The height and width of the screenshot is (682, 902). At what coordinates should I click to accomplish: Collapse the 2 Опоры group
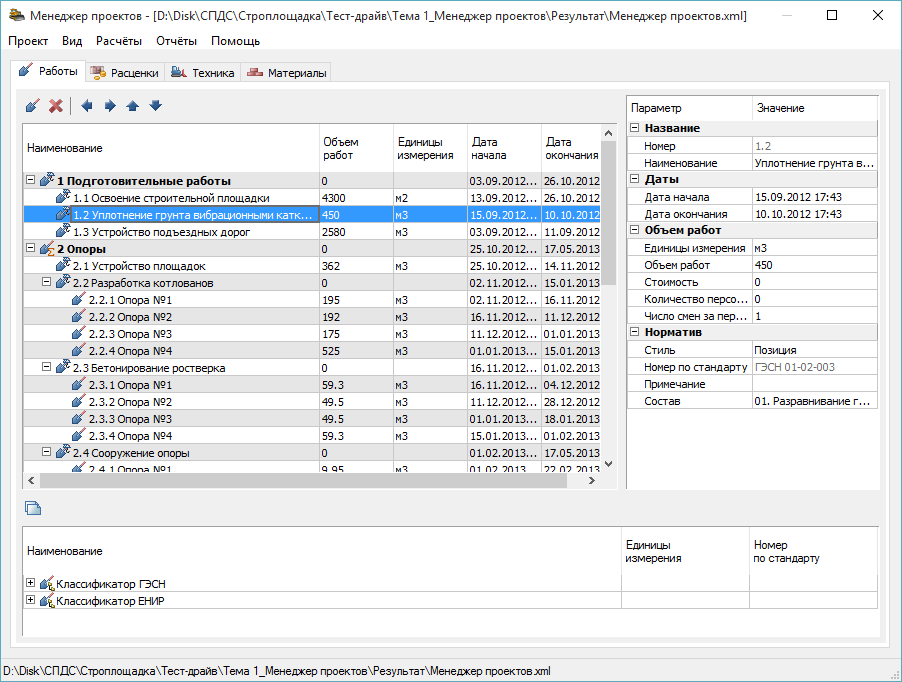(x=30, y=248)
